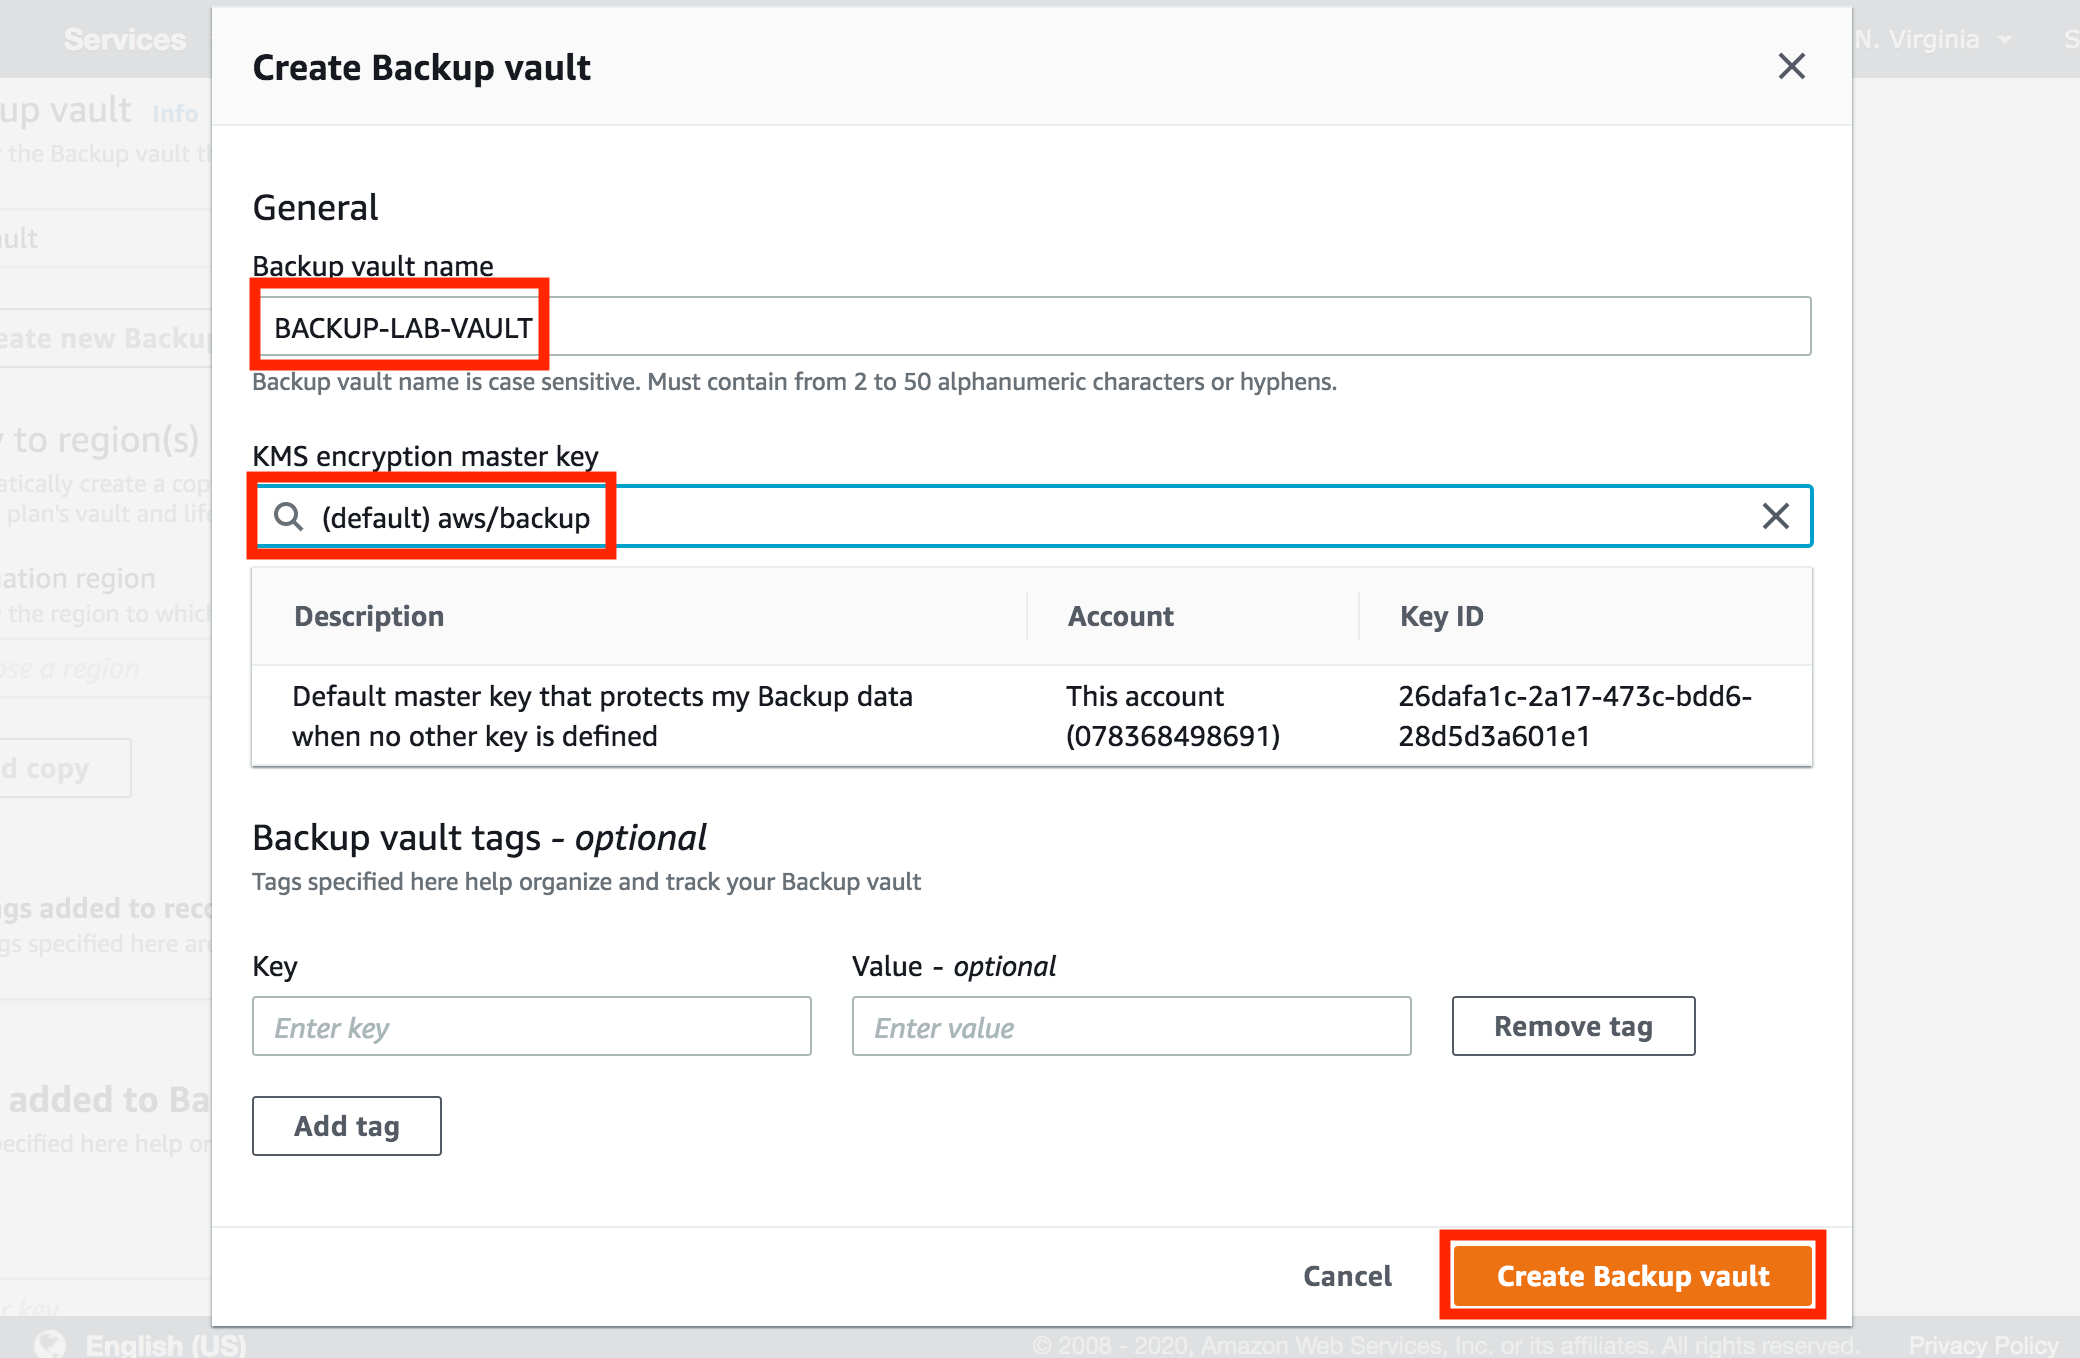Image resolution: width=2080 pixels, height=1358 pixels.
Task: Select the Key ID column header
Action: (x=1440, y=616)
